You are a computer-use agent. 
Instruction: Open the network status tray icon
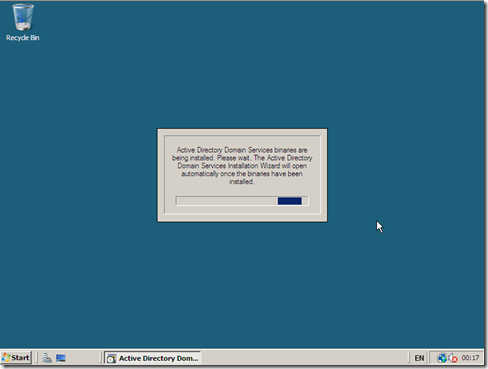click(442, 358)
